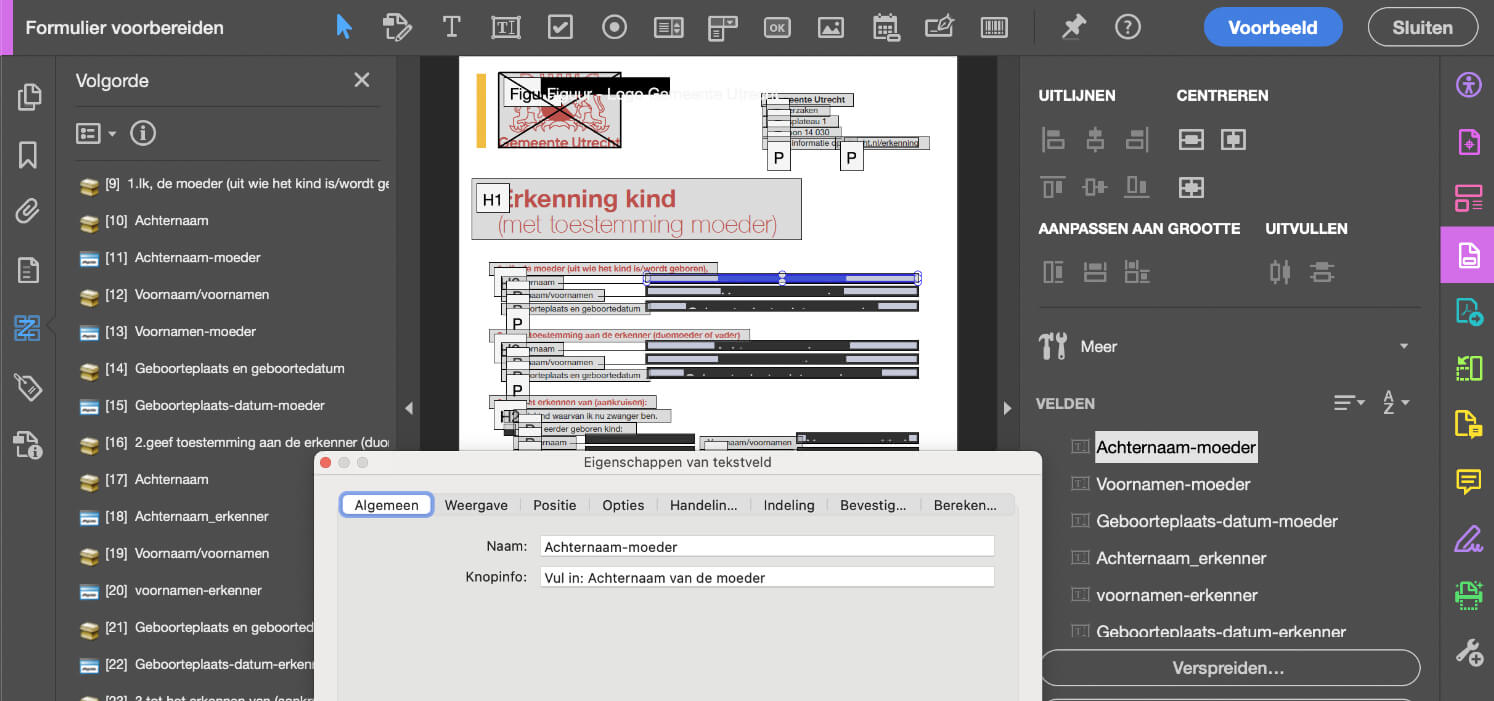Image resolution: width=1494 pixels, height=701 pixels.
Task: Select the text field tool in toolbar
Action: point(506,27)
